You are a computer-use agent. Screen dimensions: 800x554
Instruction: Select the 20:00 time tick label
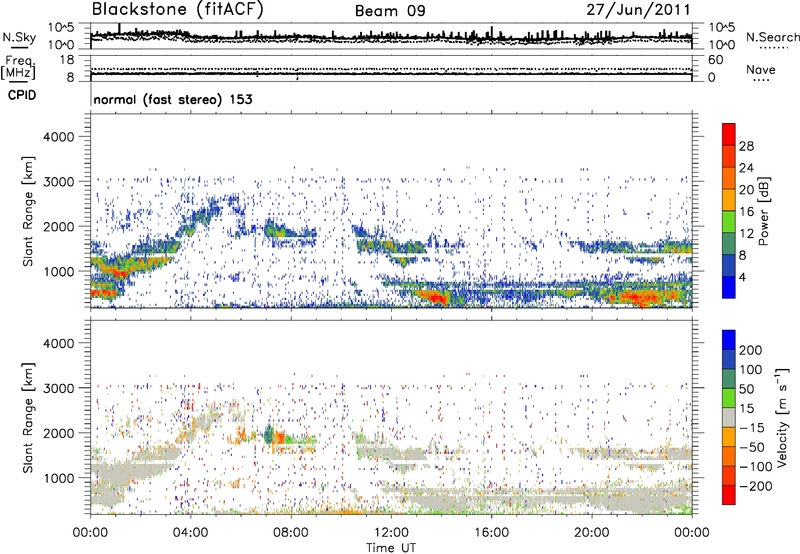pyautogui.click(x=591, y=533)
